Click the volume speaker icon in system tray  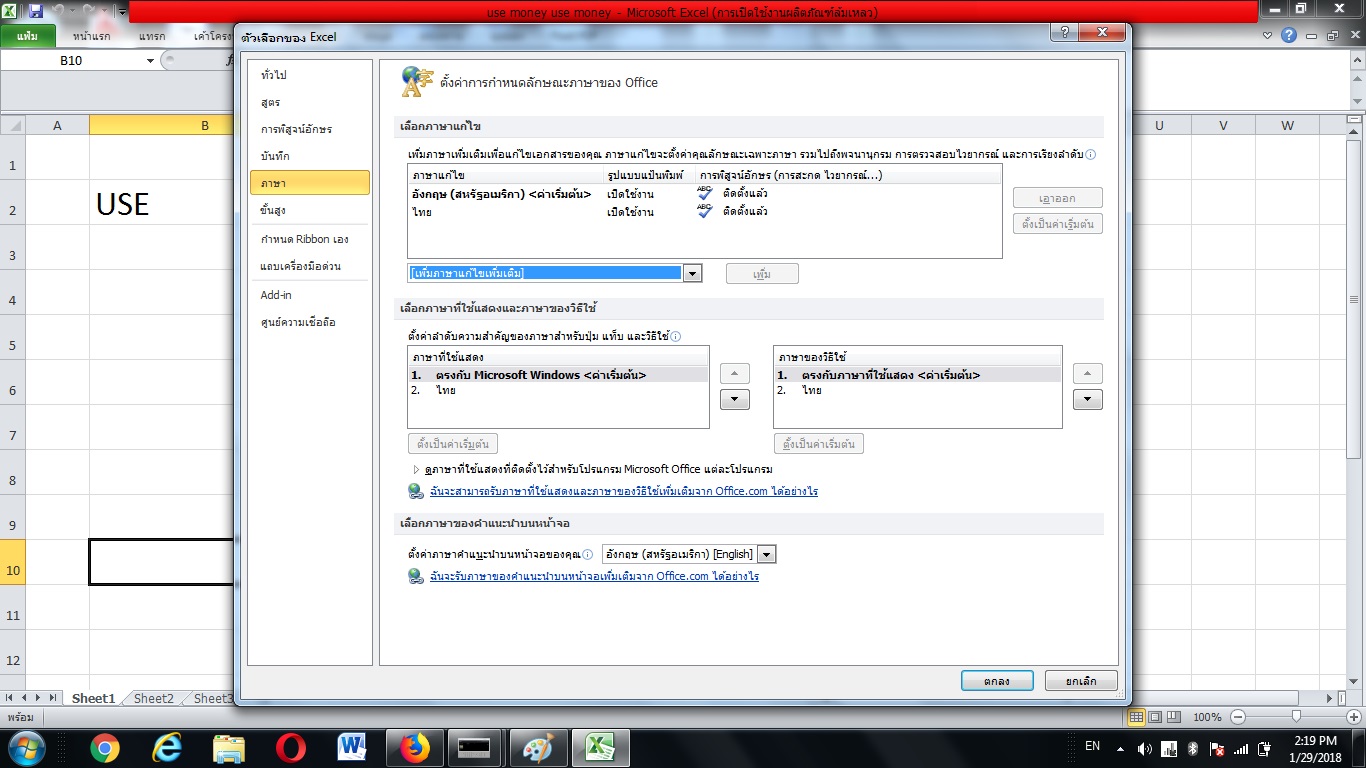[x=1145, y=749]
